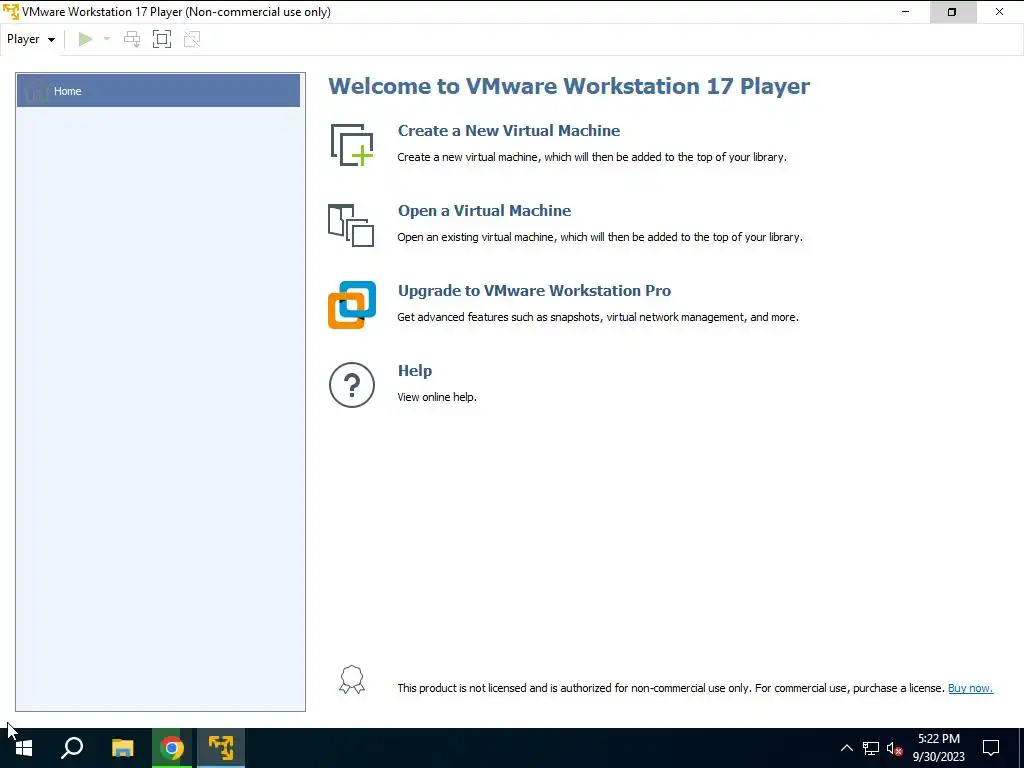Open the Help heading link

point(415,370)
